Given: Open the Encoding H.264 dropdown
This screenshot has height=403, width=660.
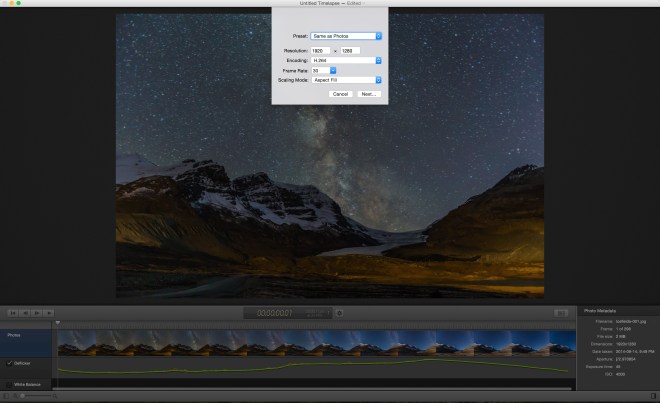Looking at the screenshot, I should point(345,60).
